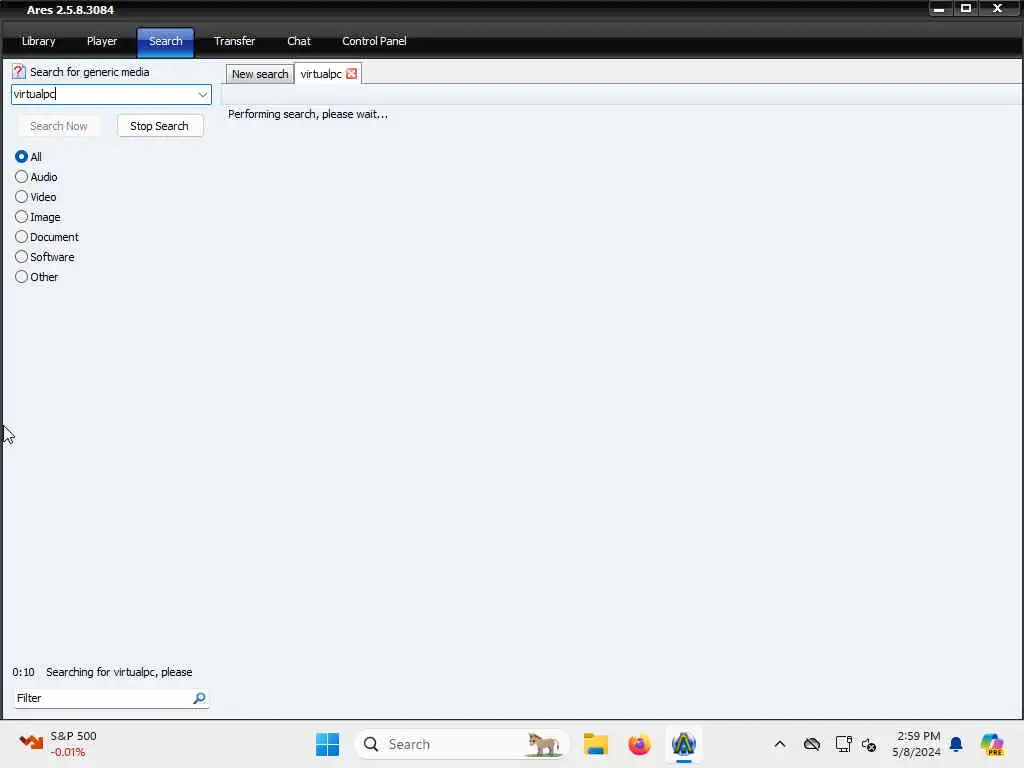Click the Search Now button
Screen dimensions: 1024x768
(59, 126)
